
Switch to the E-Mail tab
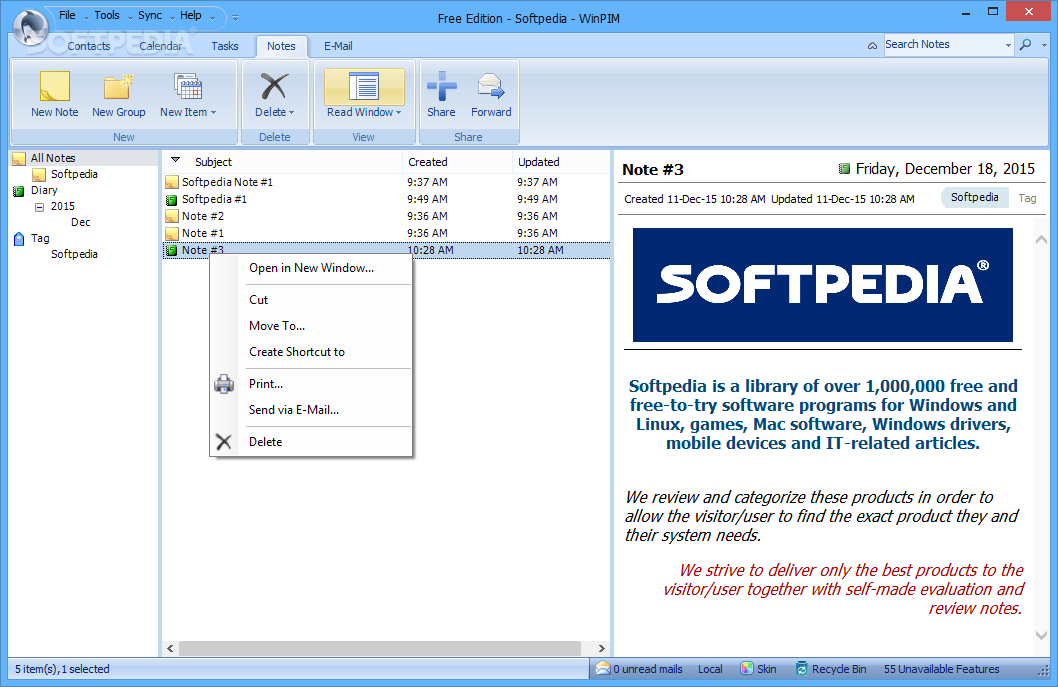click(x=338, y=46)
